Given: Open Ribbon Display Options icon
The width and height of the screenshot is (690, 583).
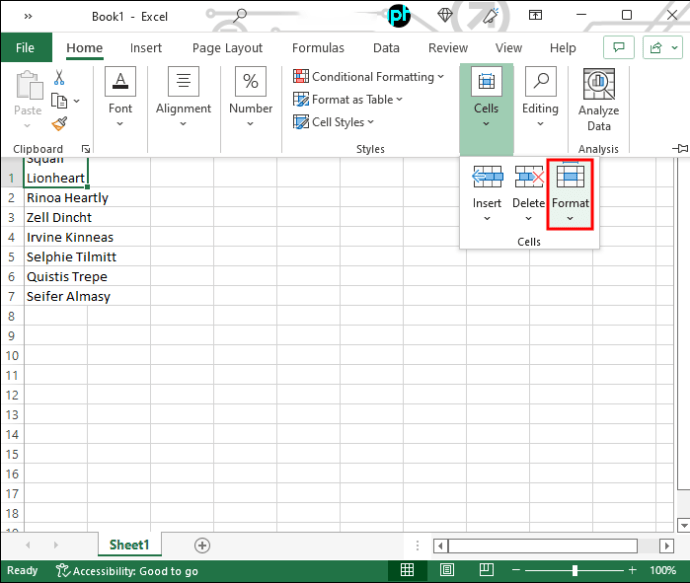Looking at the screenshot, I should 535,15.
